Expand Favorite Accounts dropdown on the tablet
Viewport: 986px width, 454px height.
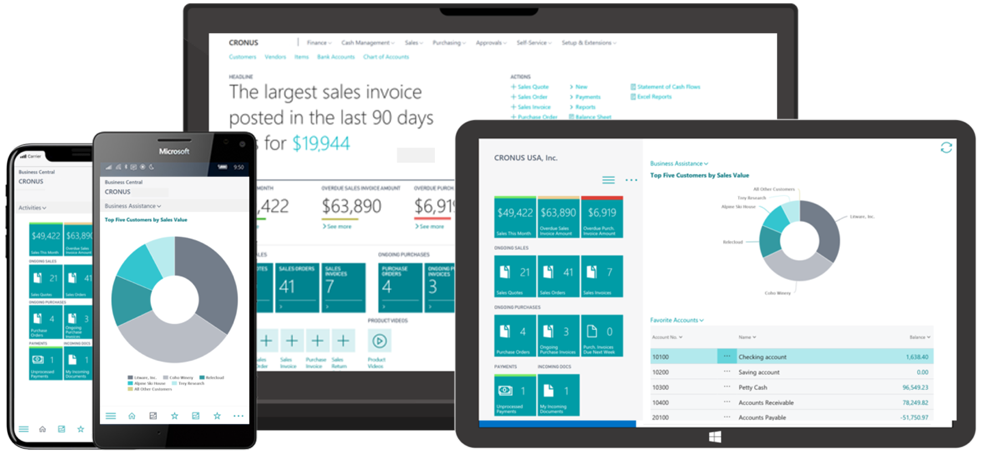tap(677, 320)
